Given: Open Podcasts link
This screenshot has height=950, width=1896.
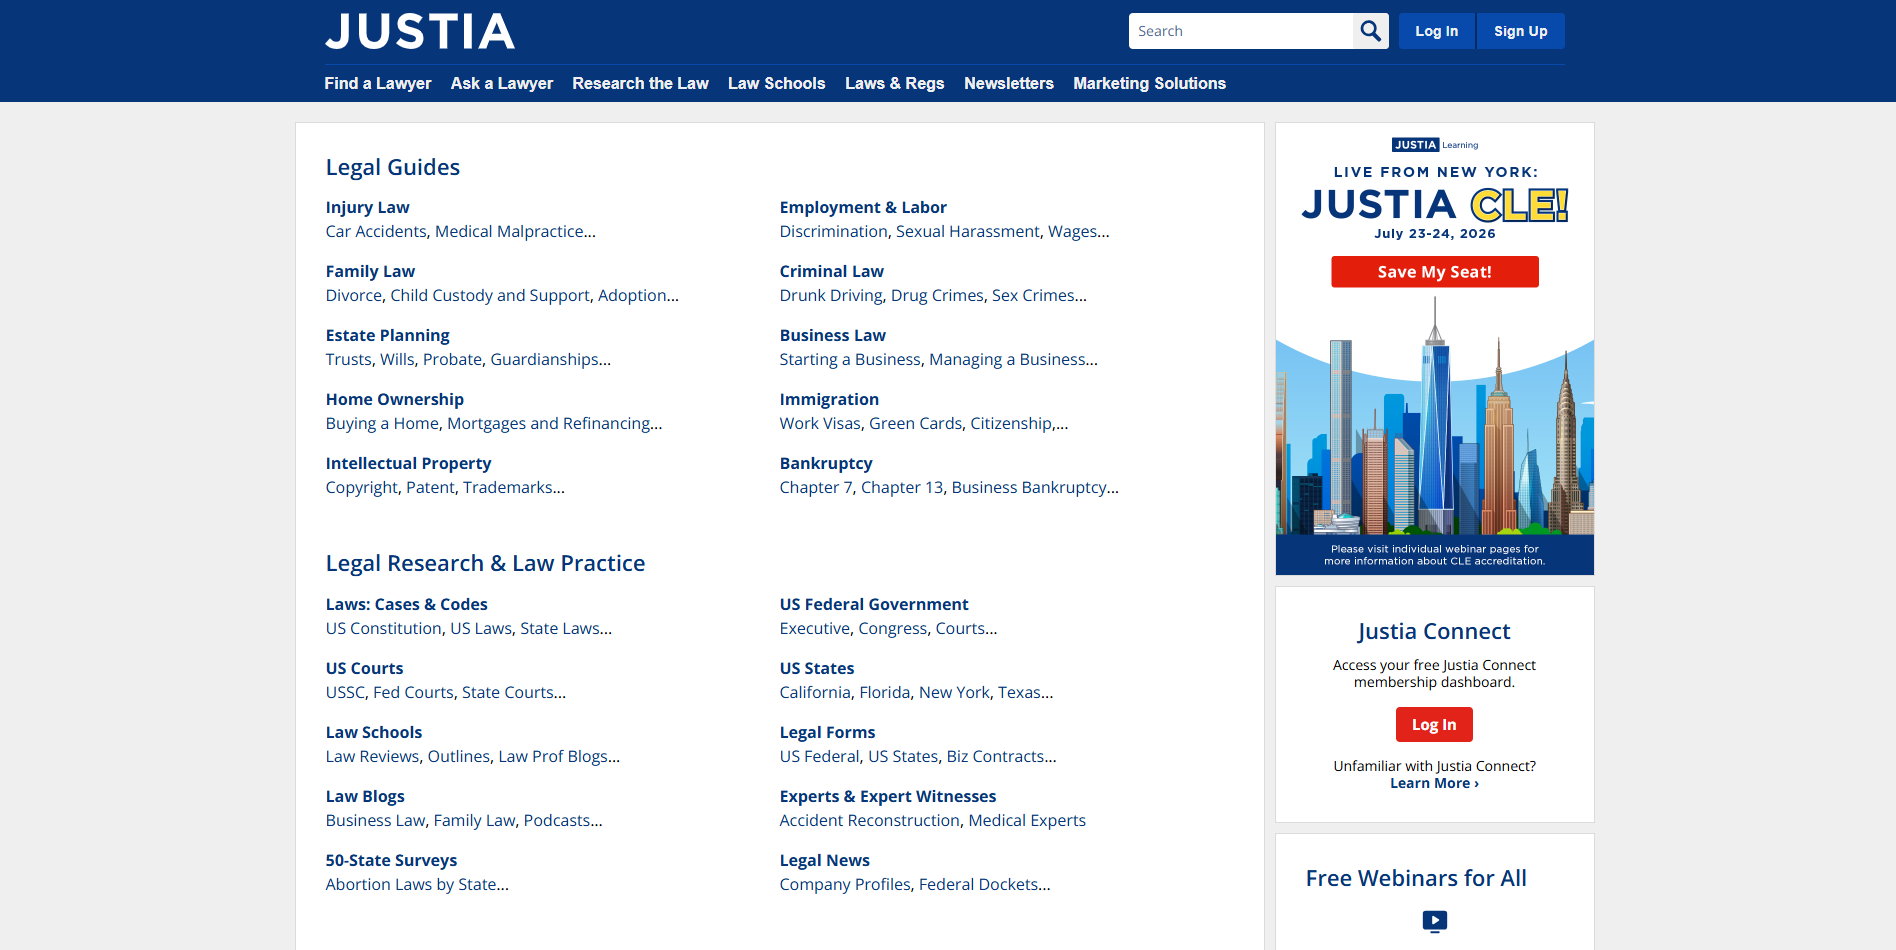Looking at the screenshot, I should [x=557, y=820].
